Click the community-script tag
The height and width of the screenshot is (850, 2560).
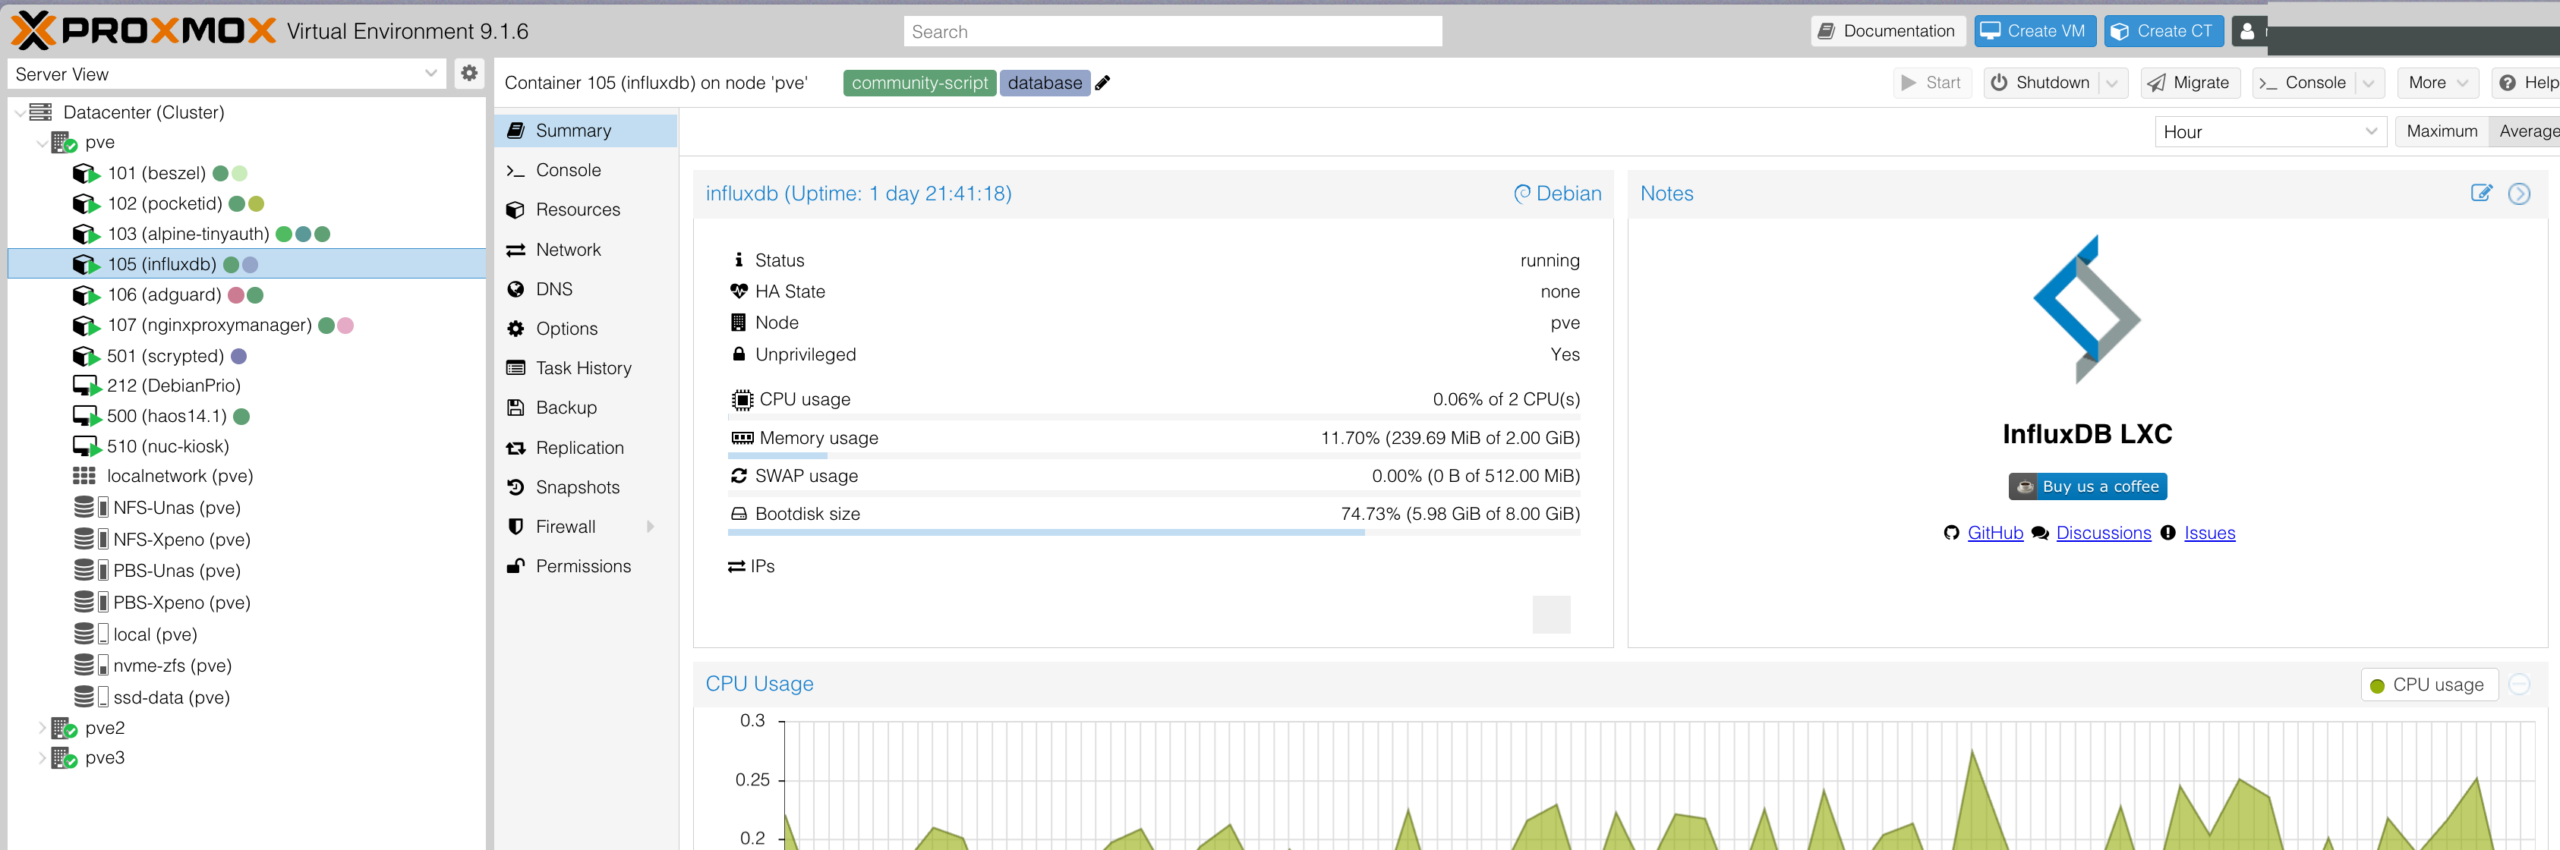919,83
